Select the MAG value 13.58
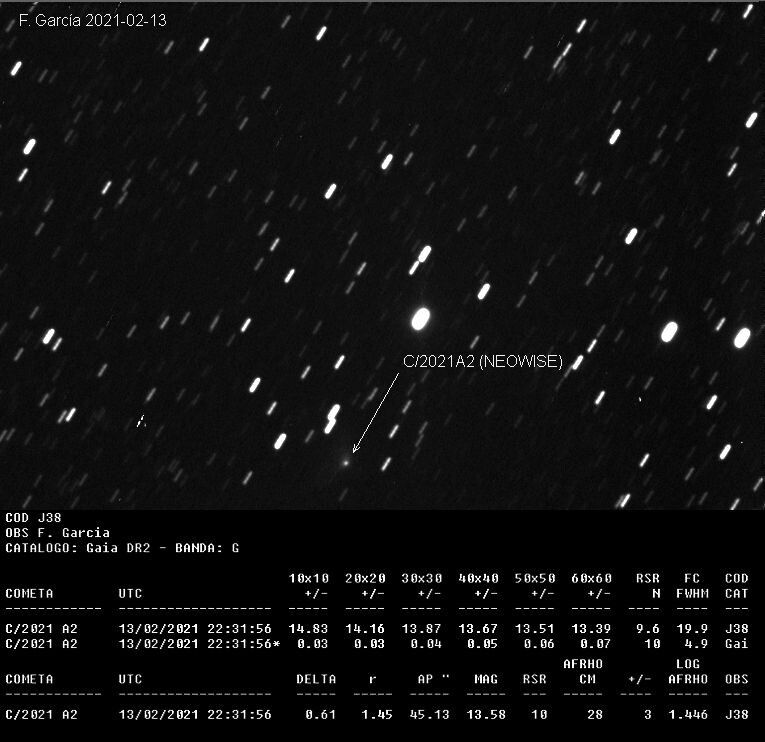The width and height of the screenshot is (765, 742). click(x=486, y=715)
